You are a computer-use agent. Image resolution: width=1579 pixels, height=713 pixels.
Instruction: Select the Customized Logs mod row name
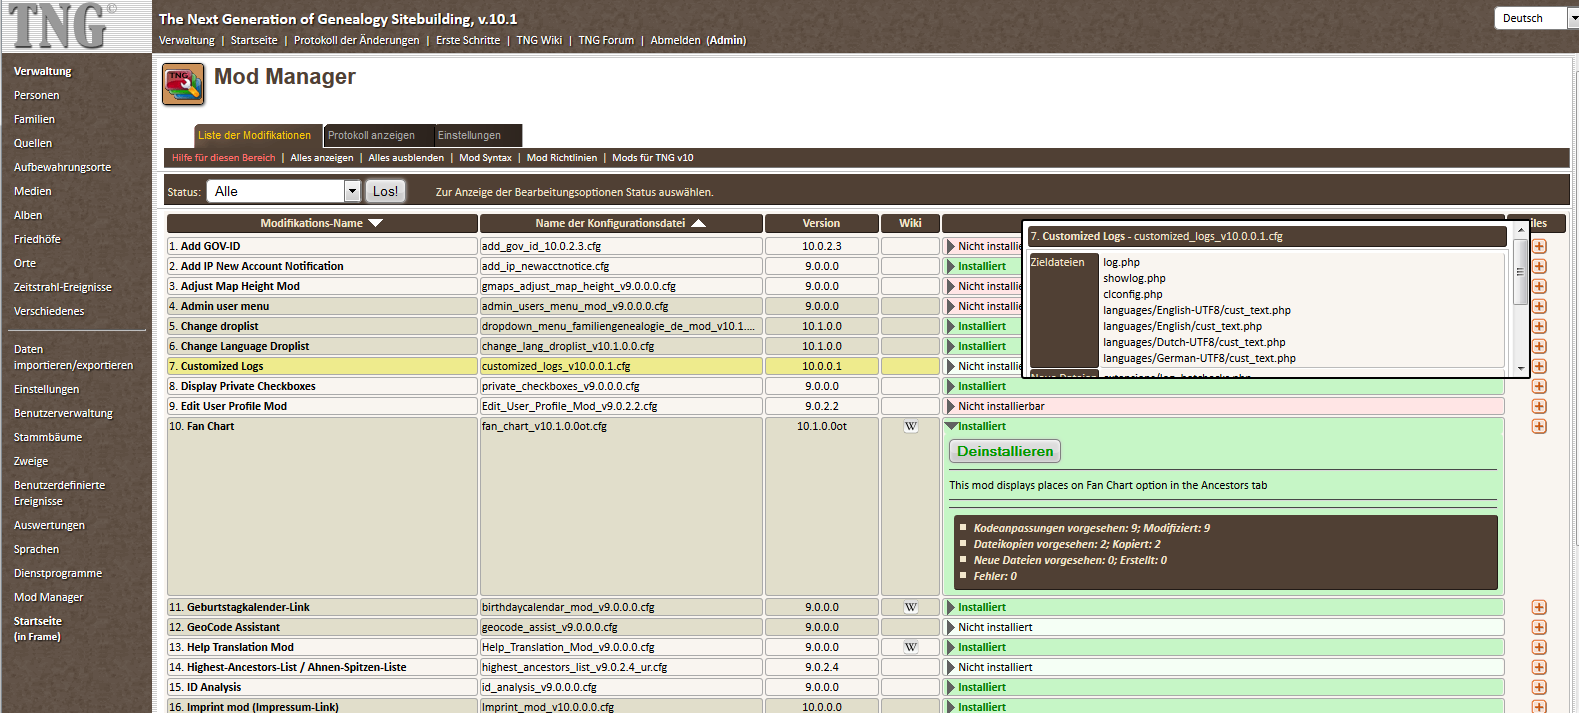point(222,366)
